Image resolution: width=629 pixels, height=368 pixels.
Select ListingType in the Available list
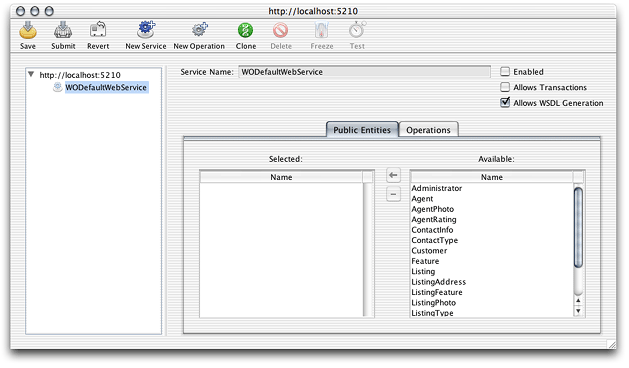click(x=492, y=313)
